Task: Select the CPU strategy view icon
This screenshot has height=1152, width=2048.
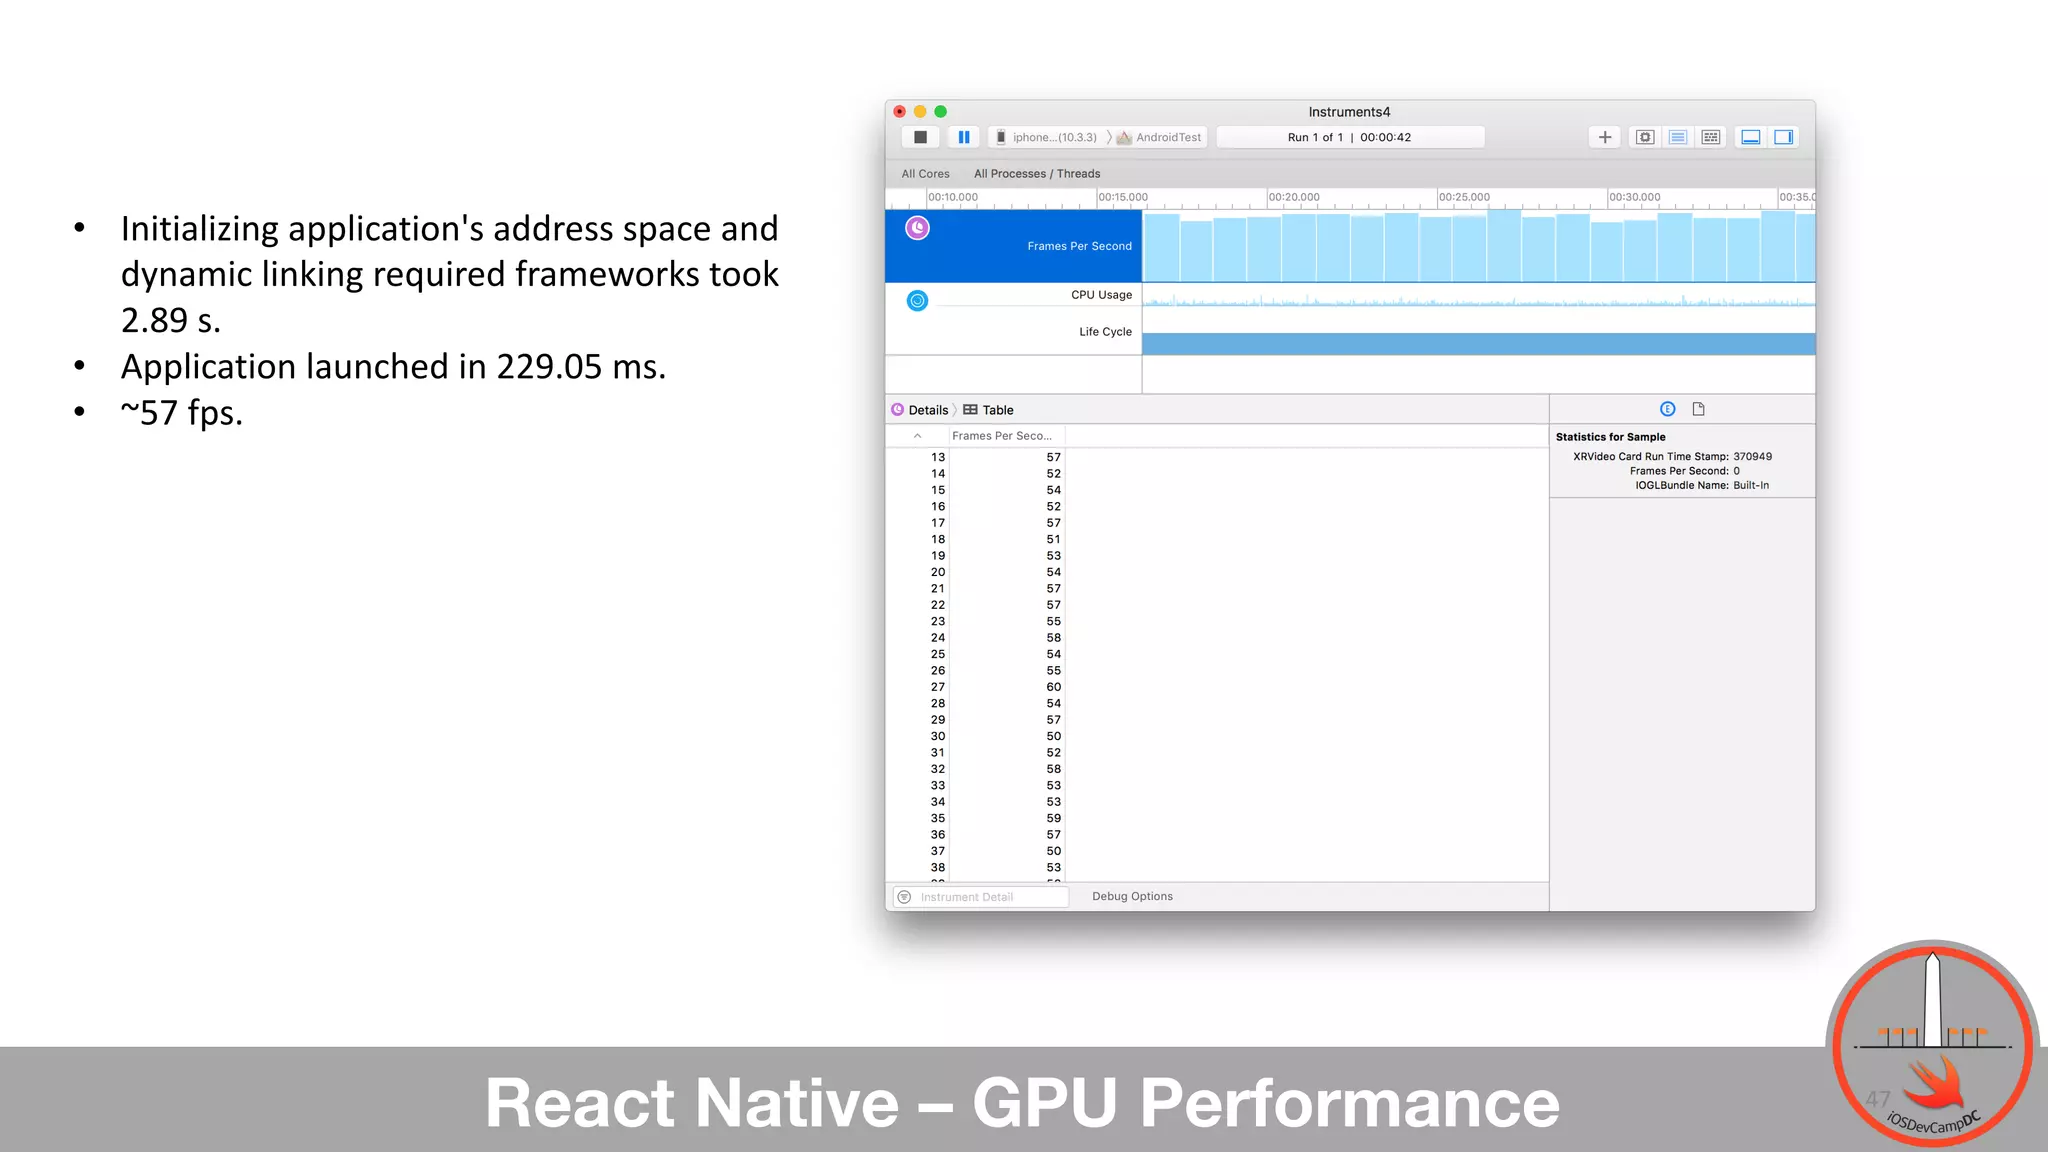Action: pyautogui.click(x=1645, y=137)
